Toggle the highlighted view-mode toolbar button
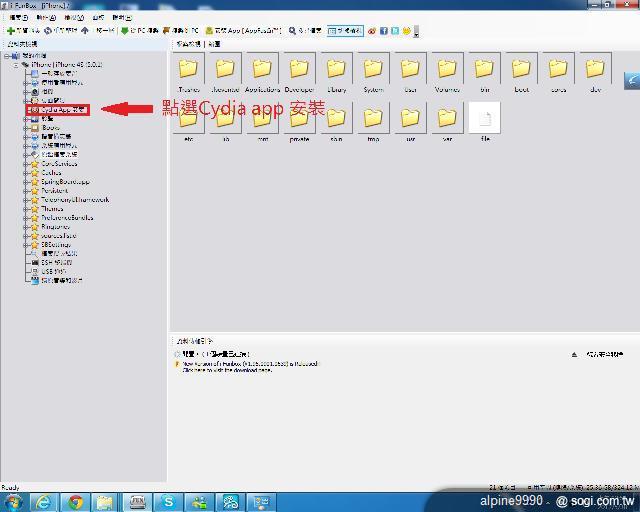640x512 pixels. (345, 31)
